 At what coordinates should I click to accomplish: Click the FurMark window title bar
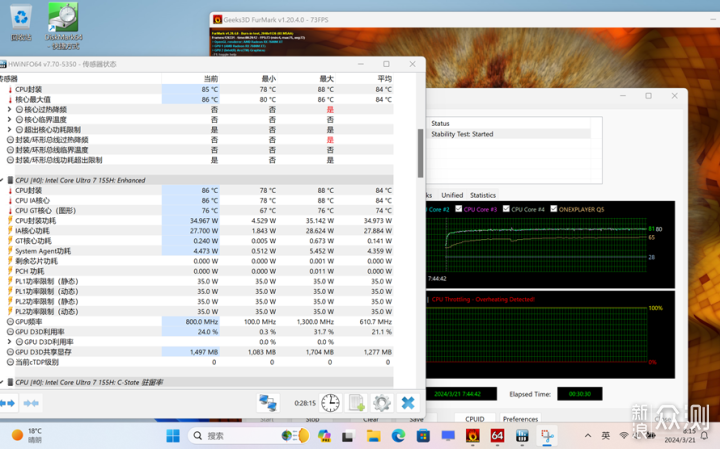click(x=464, y=19)
